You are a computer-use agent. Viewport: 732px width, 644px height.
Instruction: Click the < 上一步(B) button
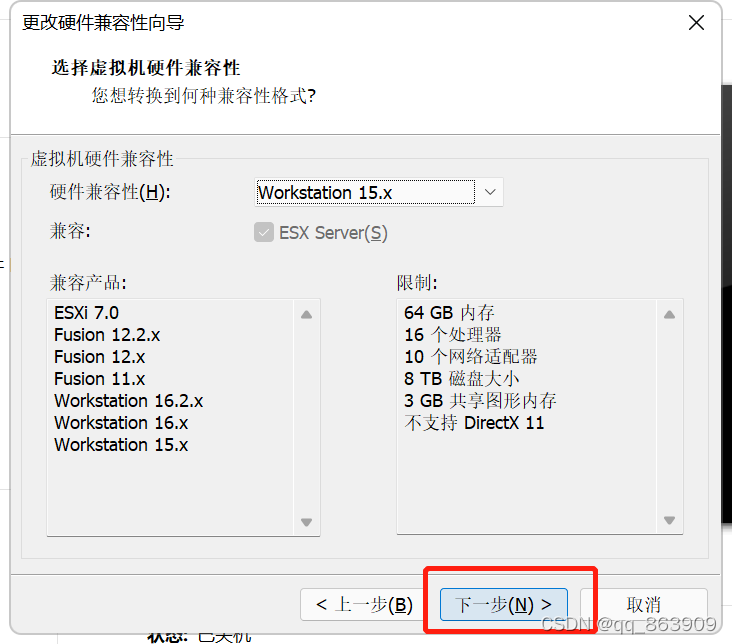(x=364, y=604)
